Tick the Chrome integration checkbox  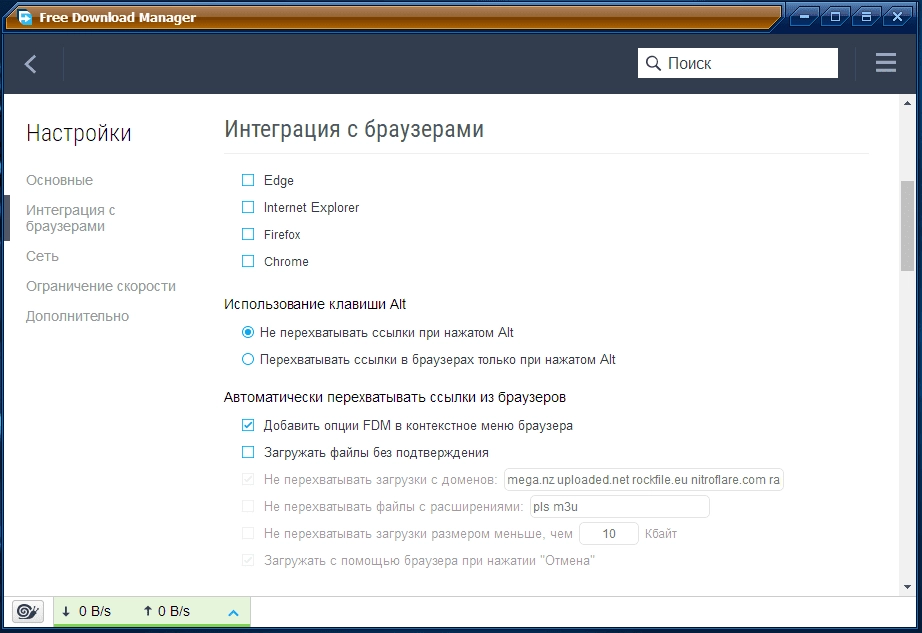pyautogui.click(x=248, y=261)
